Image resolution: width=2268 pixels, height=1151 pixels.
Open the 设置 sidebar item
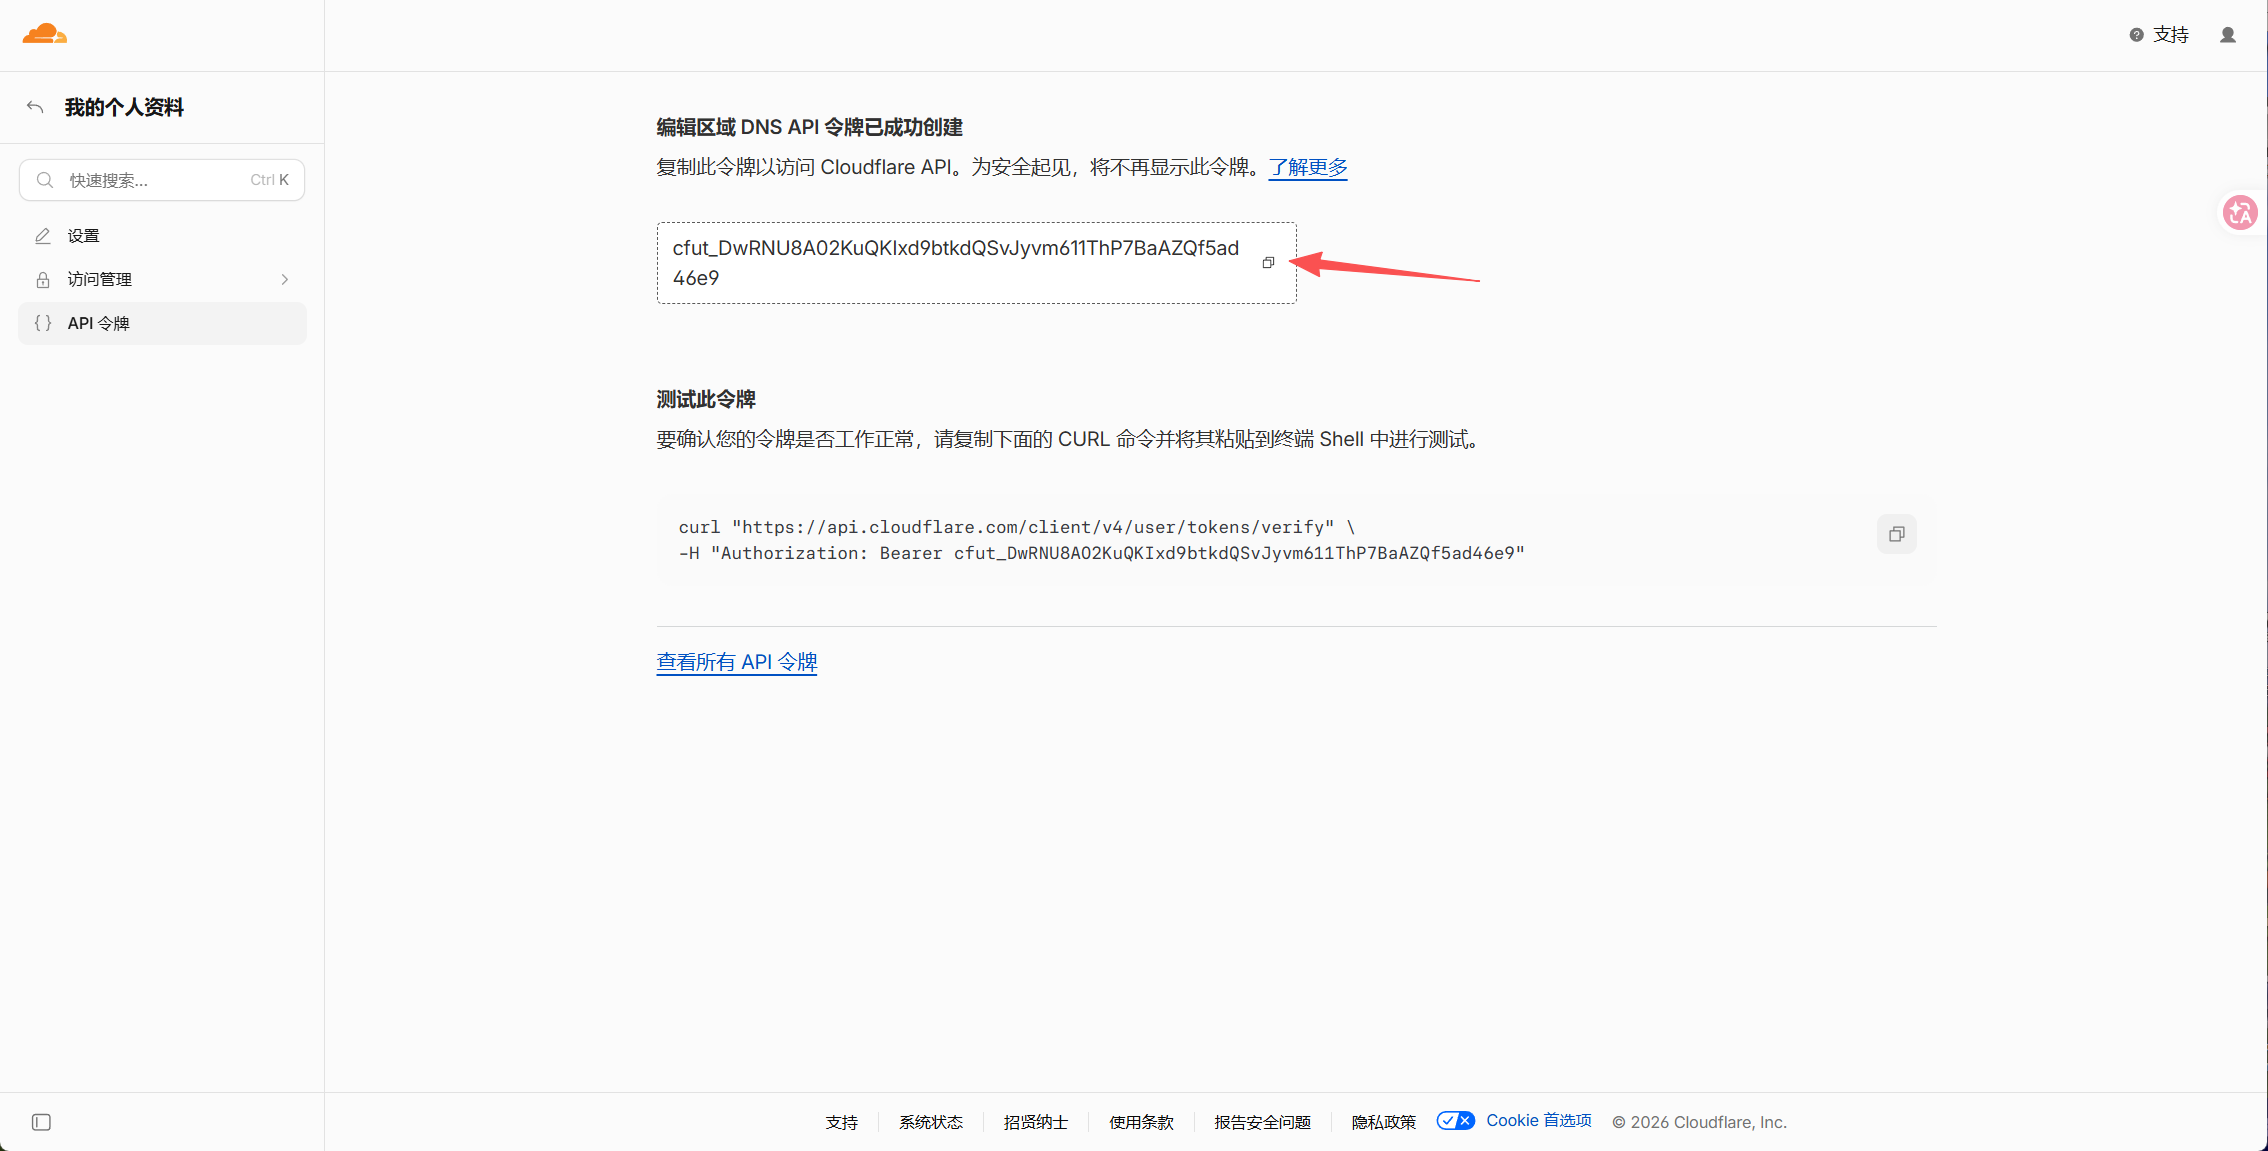(x=162, y=236)
